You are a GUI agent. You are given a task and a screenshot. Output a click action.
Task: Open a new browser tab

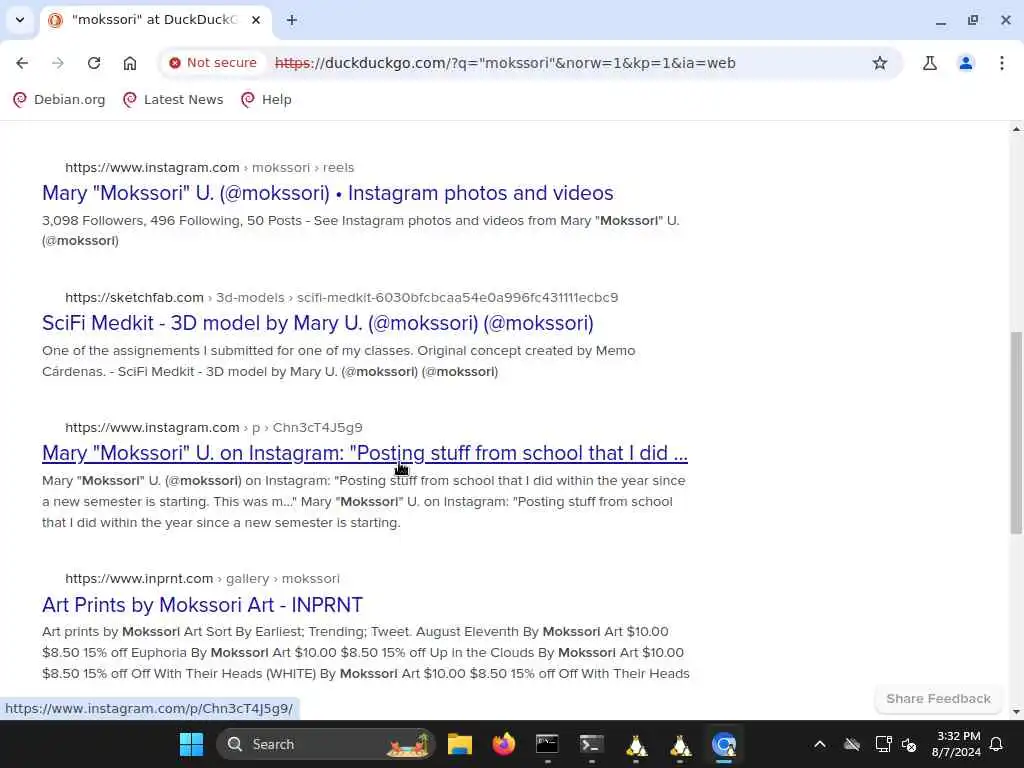pos(292,20)
